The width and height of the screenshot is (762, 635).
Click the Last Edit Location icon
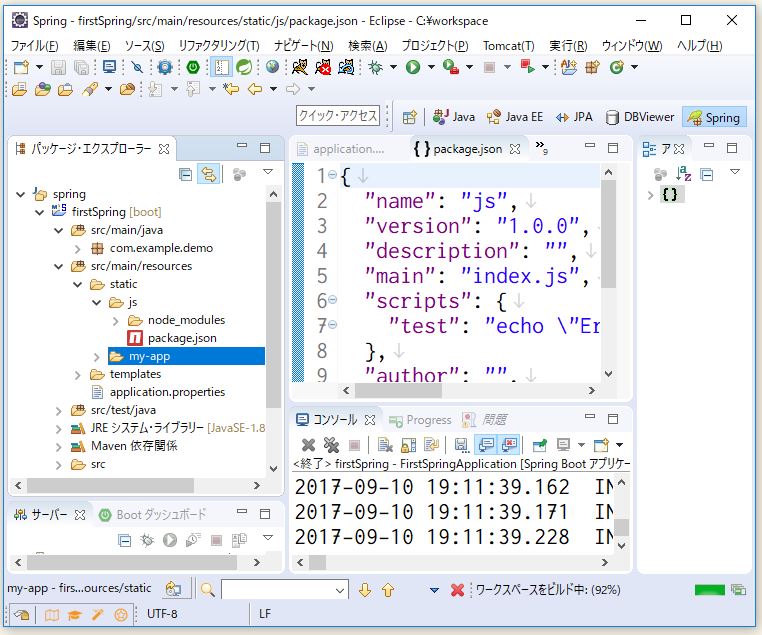(231, 89)
